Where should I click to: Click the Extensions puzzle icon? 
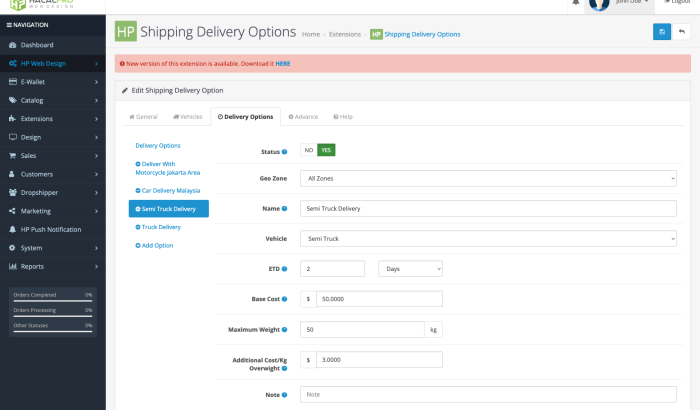coord(12,118)
